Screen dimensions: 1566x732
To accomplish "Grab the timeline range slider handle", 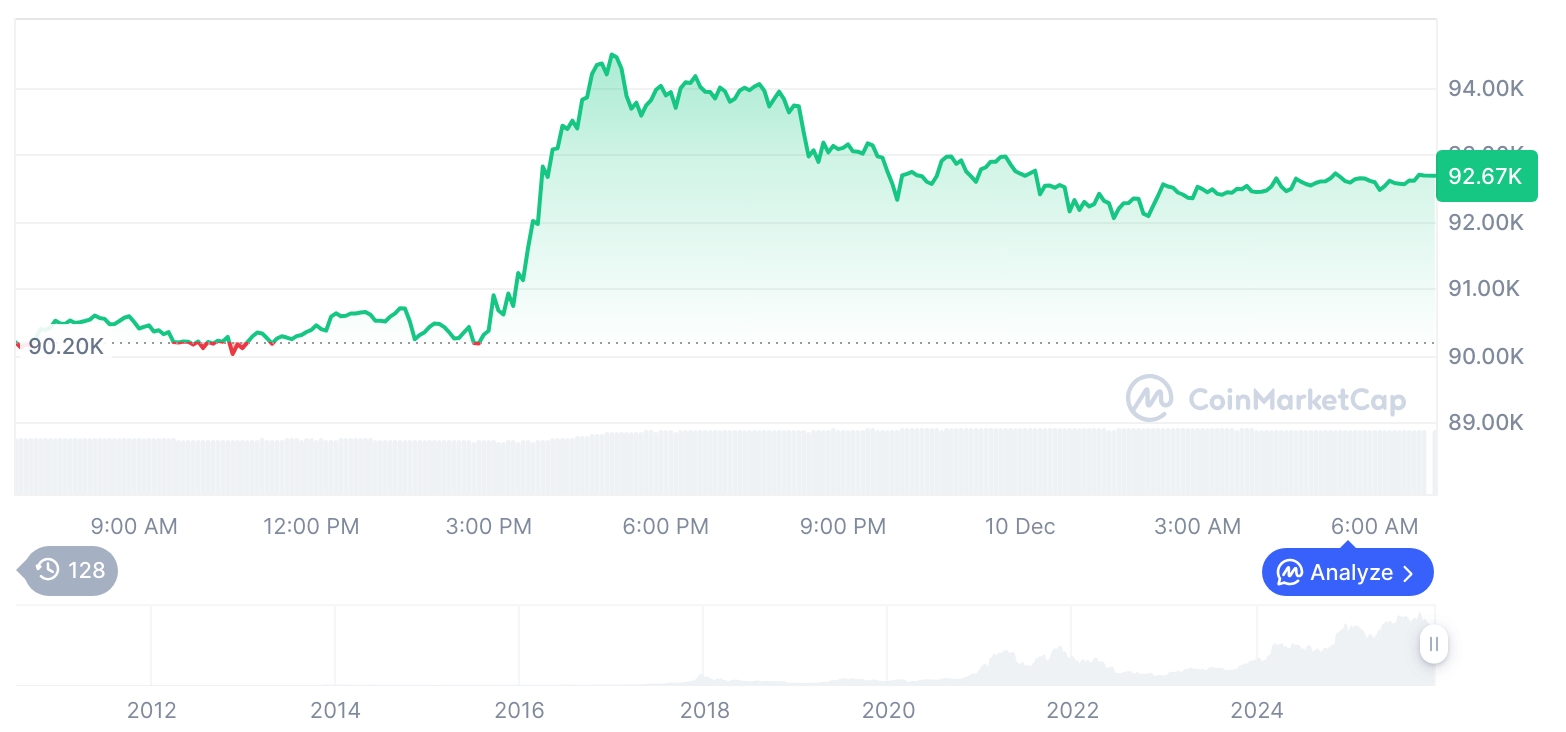I will [x=1434, y=644].
